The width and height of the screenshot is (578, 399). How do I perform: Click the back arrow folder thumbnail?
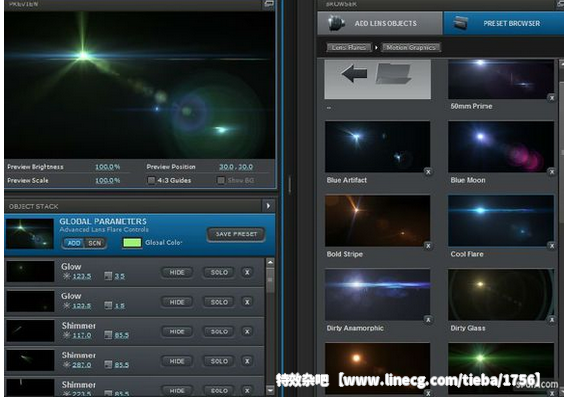click(x=377, y=79)
